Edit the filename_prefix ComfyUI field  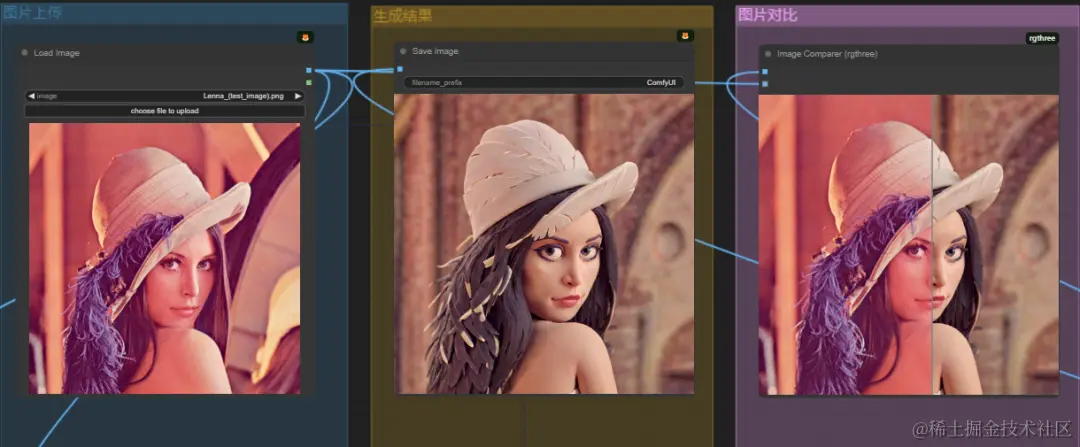544,83
